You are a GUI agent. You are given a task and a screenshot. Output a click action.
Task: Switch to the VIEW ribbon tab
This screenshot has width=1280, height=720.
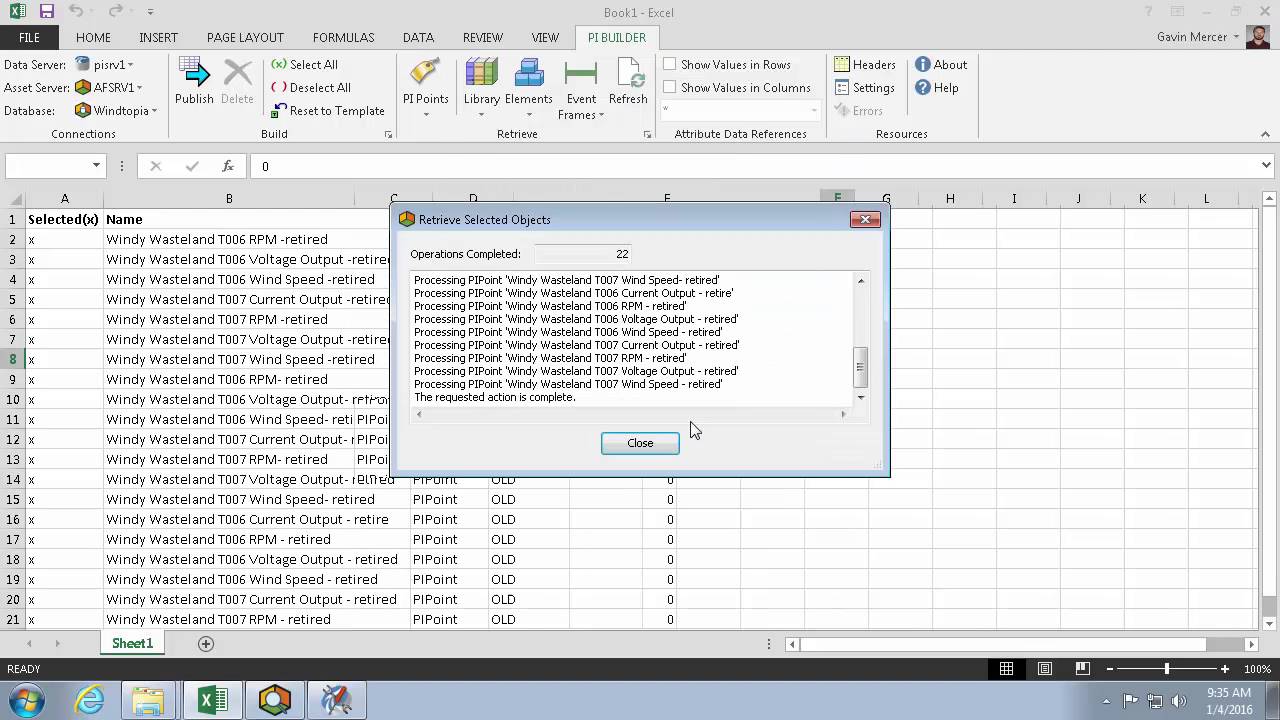(x=545, y=37)
